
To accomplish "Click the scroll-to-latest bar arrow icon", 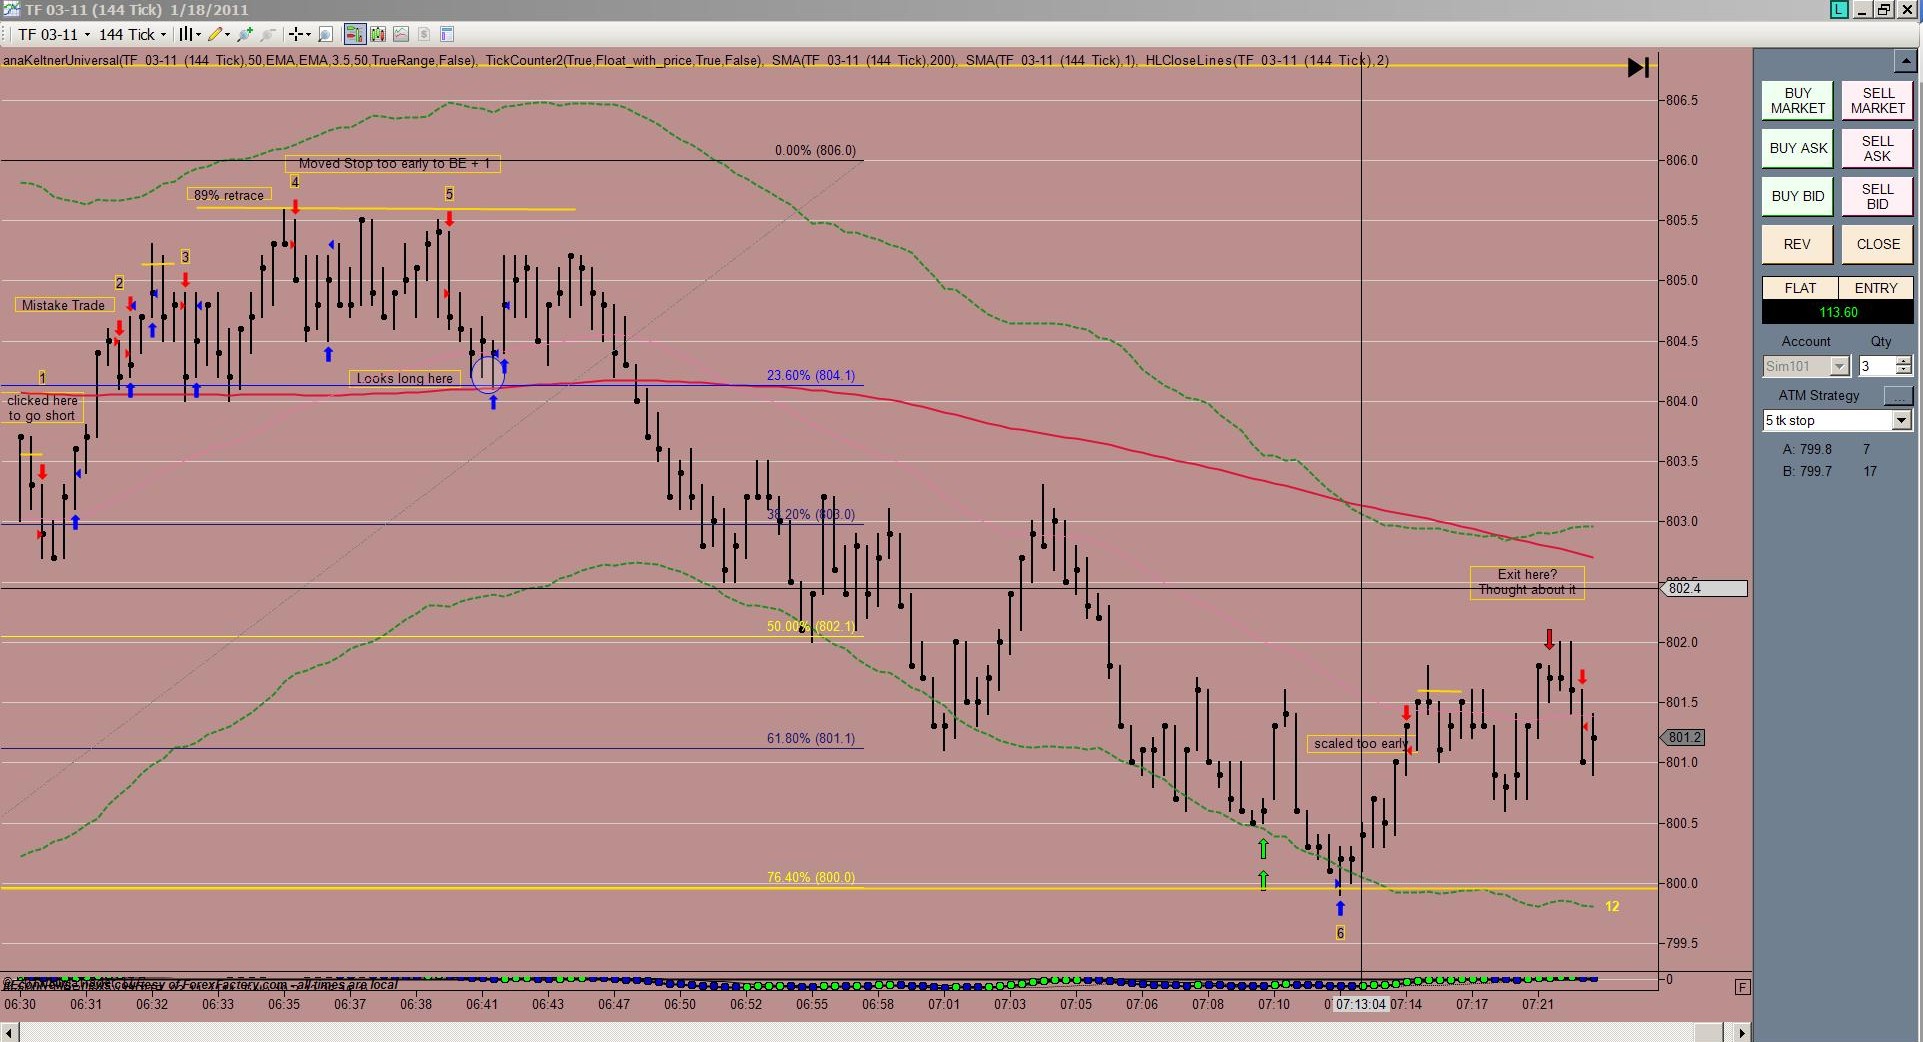I will pos(1638,67).
